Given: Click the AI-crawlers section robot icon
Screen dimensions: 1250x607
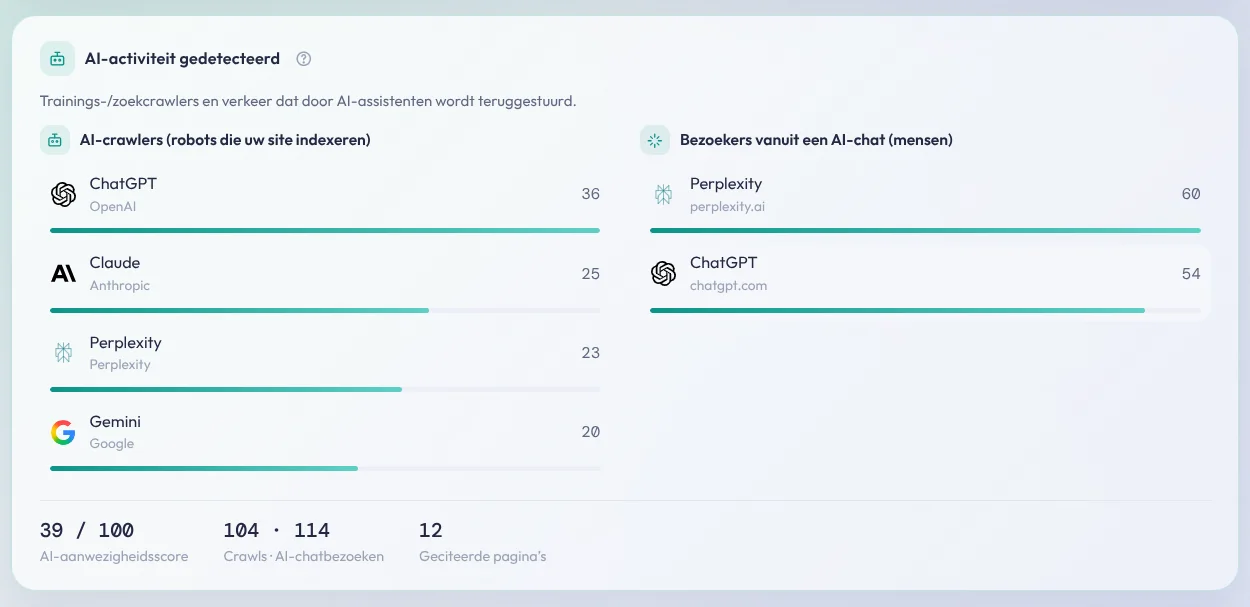Looking at the screenshot, I should pyautogui.click(x=55, y=140).
